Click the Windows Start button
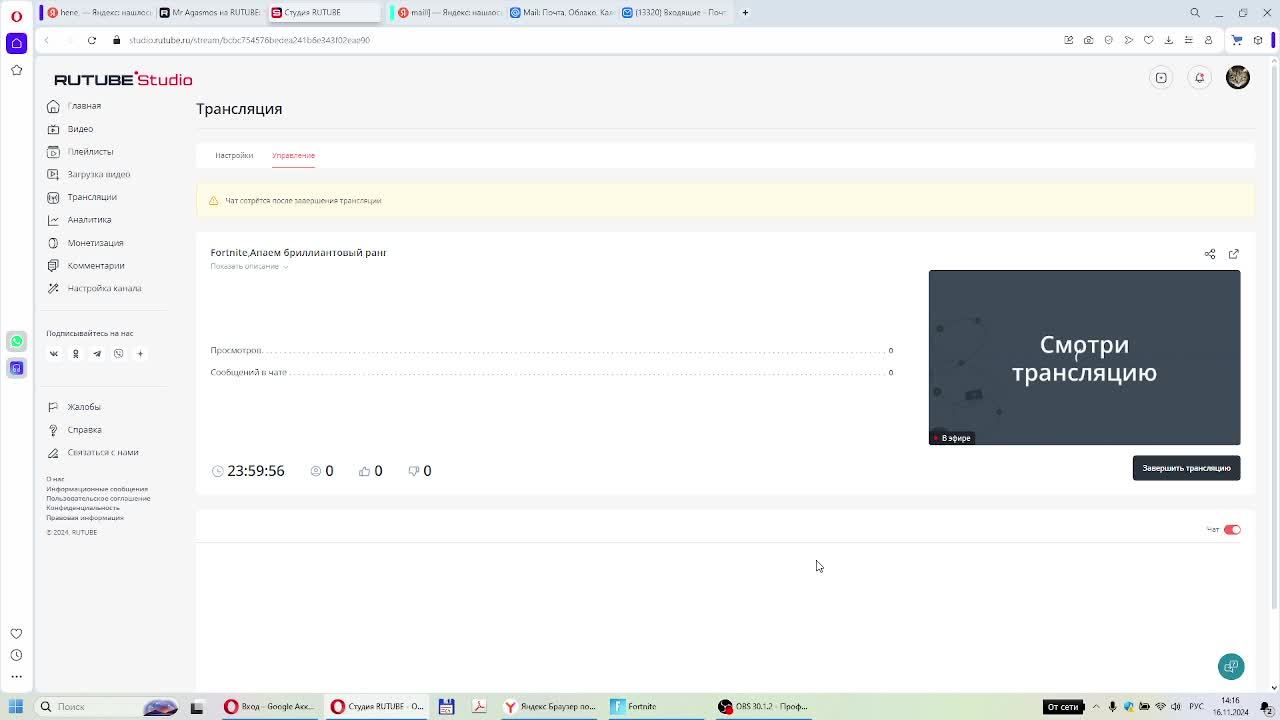The height and width of the screenshot is (720, 1280). click(x=16, y=706)
